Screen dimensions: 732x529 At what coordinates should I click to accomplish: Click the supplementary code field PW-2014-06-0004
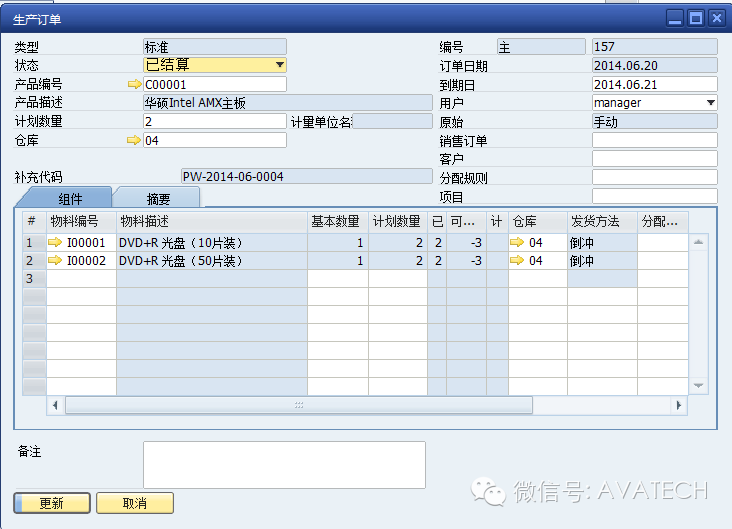pos(306,176)
